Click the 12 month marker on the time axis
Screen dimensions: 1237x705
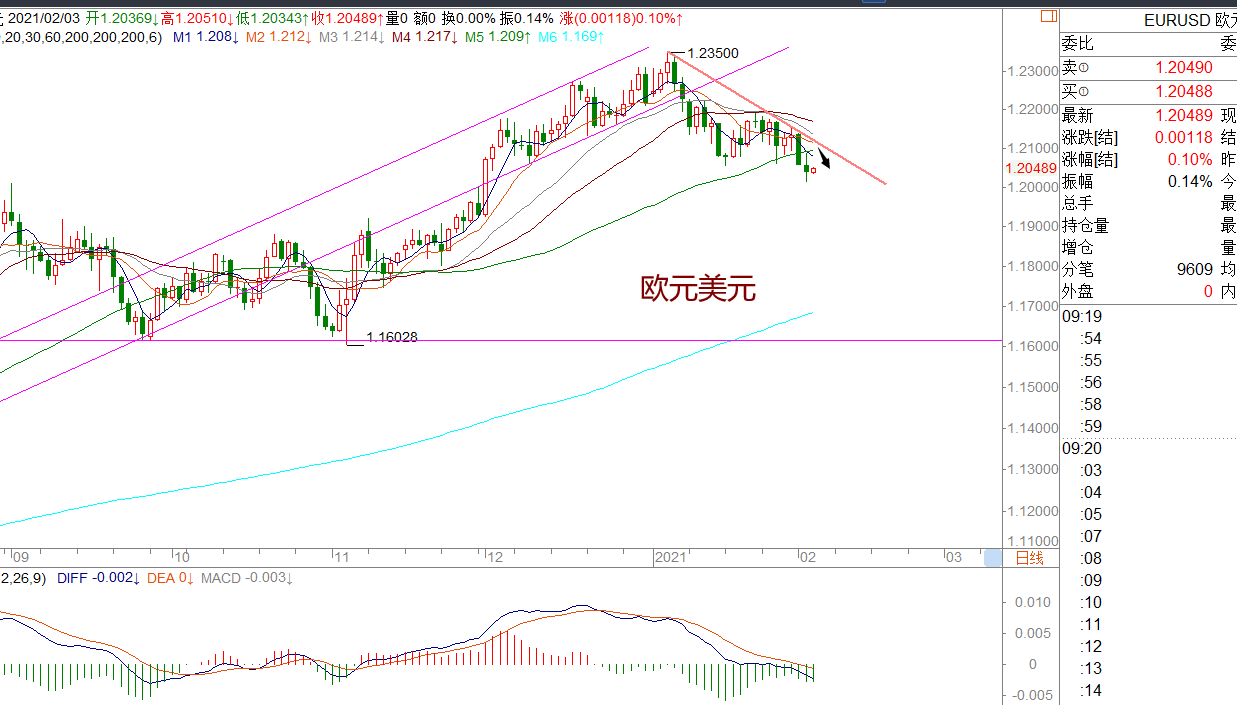[x=494, y=556]
